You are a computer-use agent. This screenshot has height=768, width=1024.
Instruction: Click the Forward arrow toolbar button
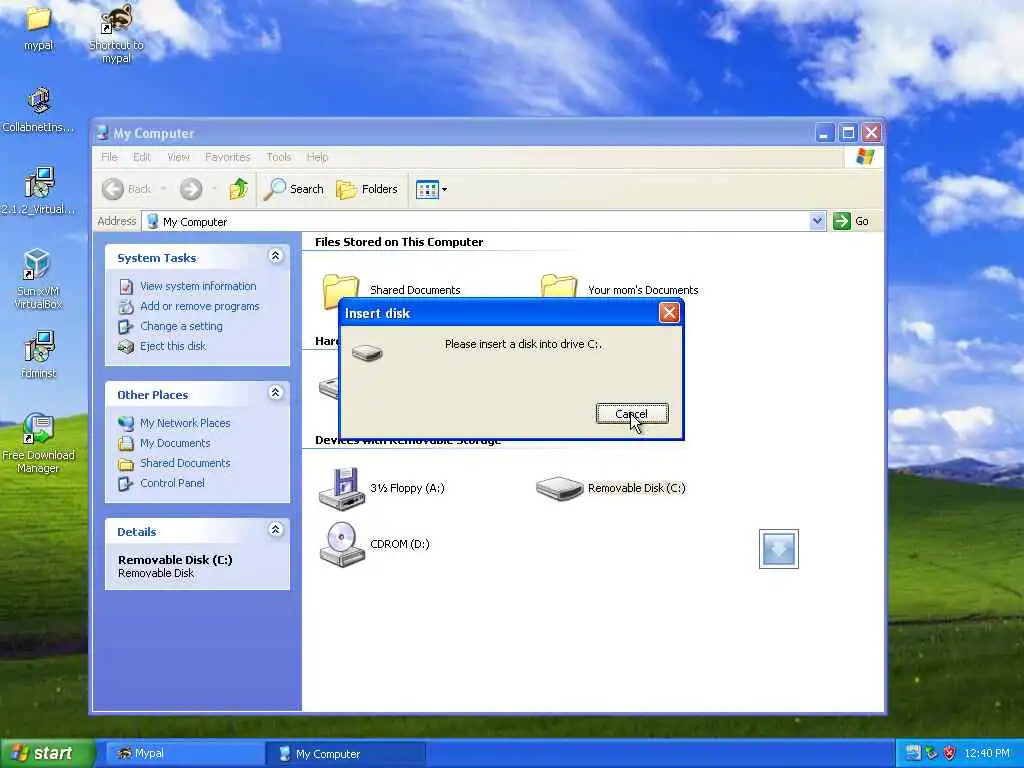191,189
